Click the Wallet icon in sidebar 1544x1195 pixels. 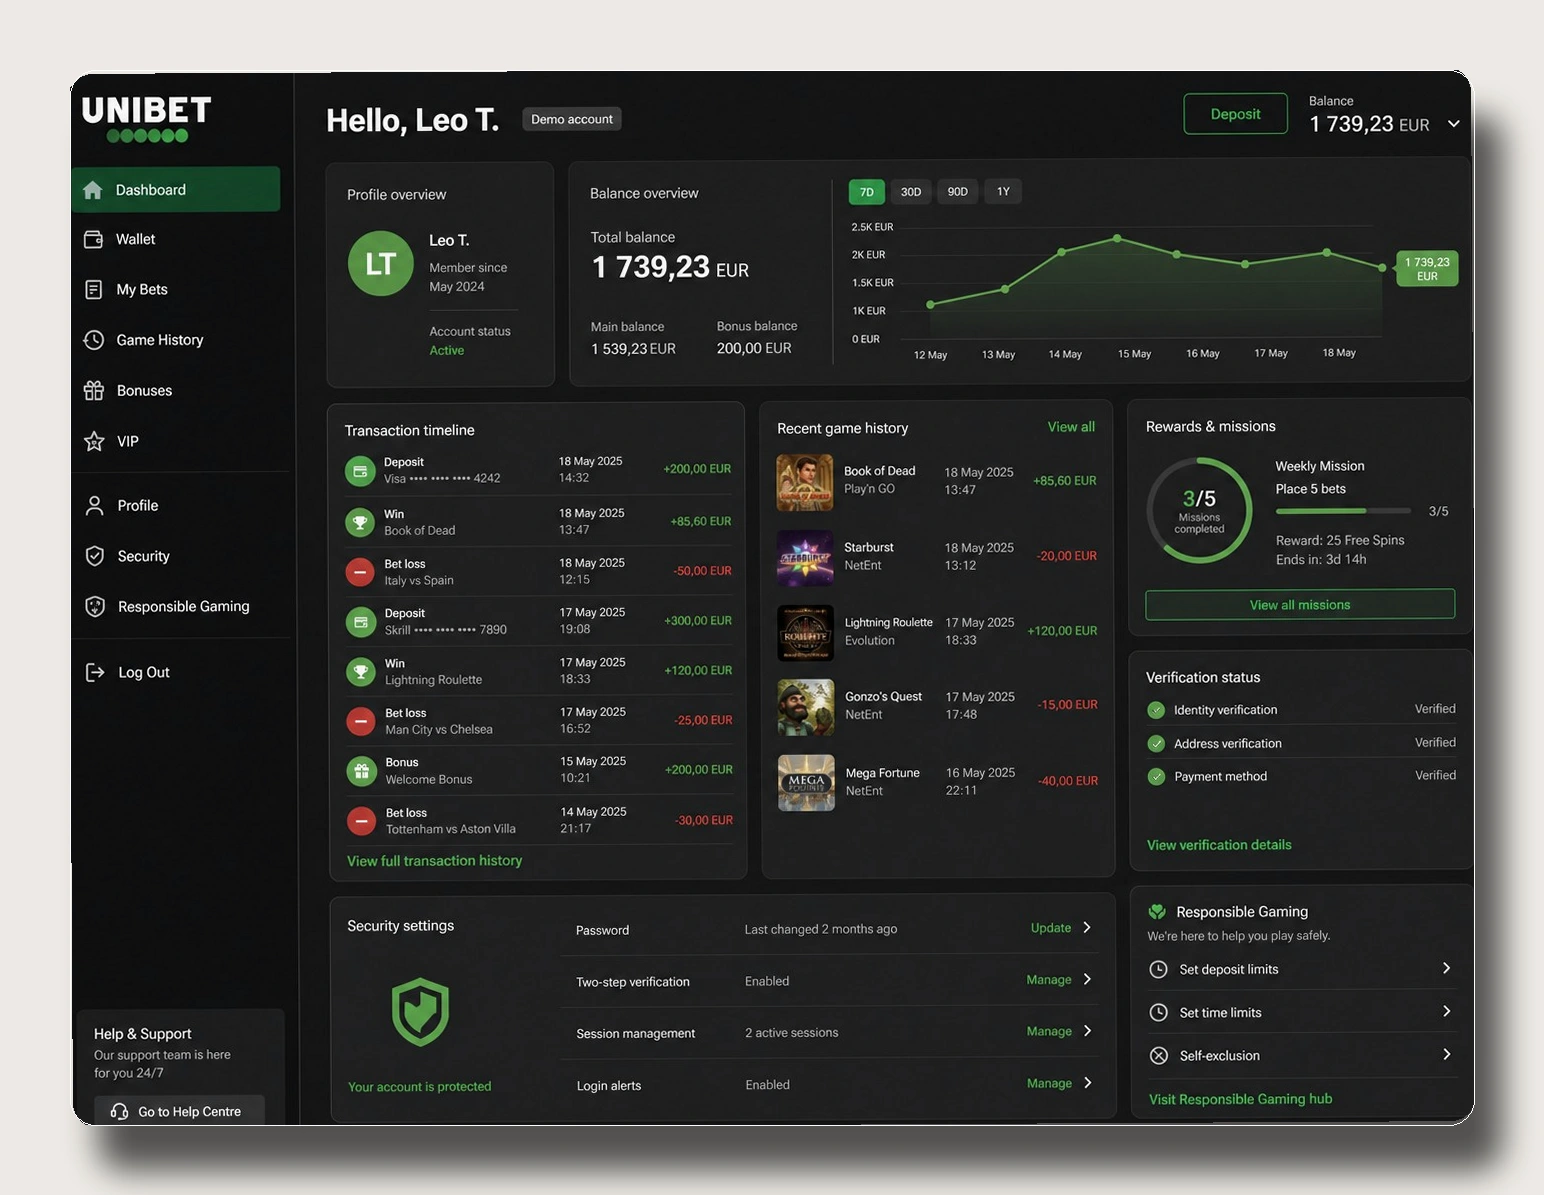94,239
